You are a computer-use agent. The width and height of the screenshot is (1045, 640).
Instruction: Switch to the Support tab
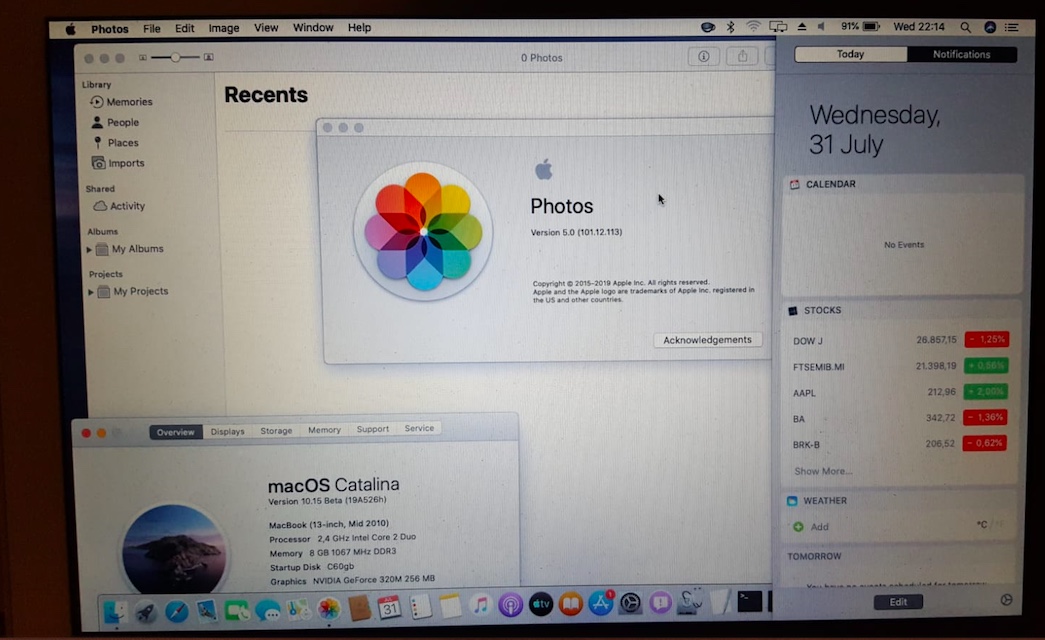[373, 429]
